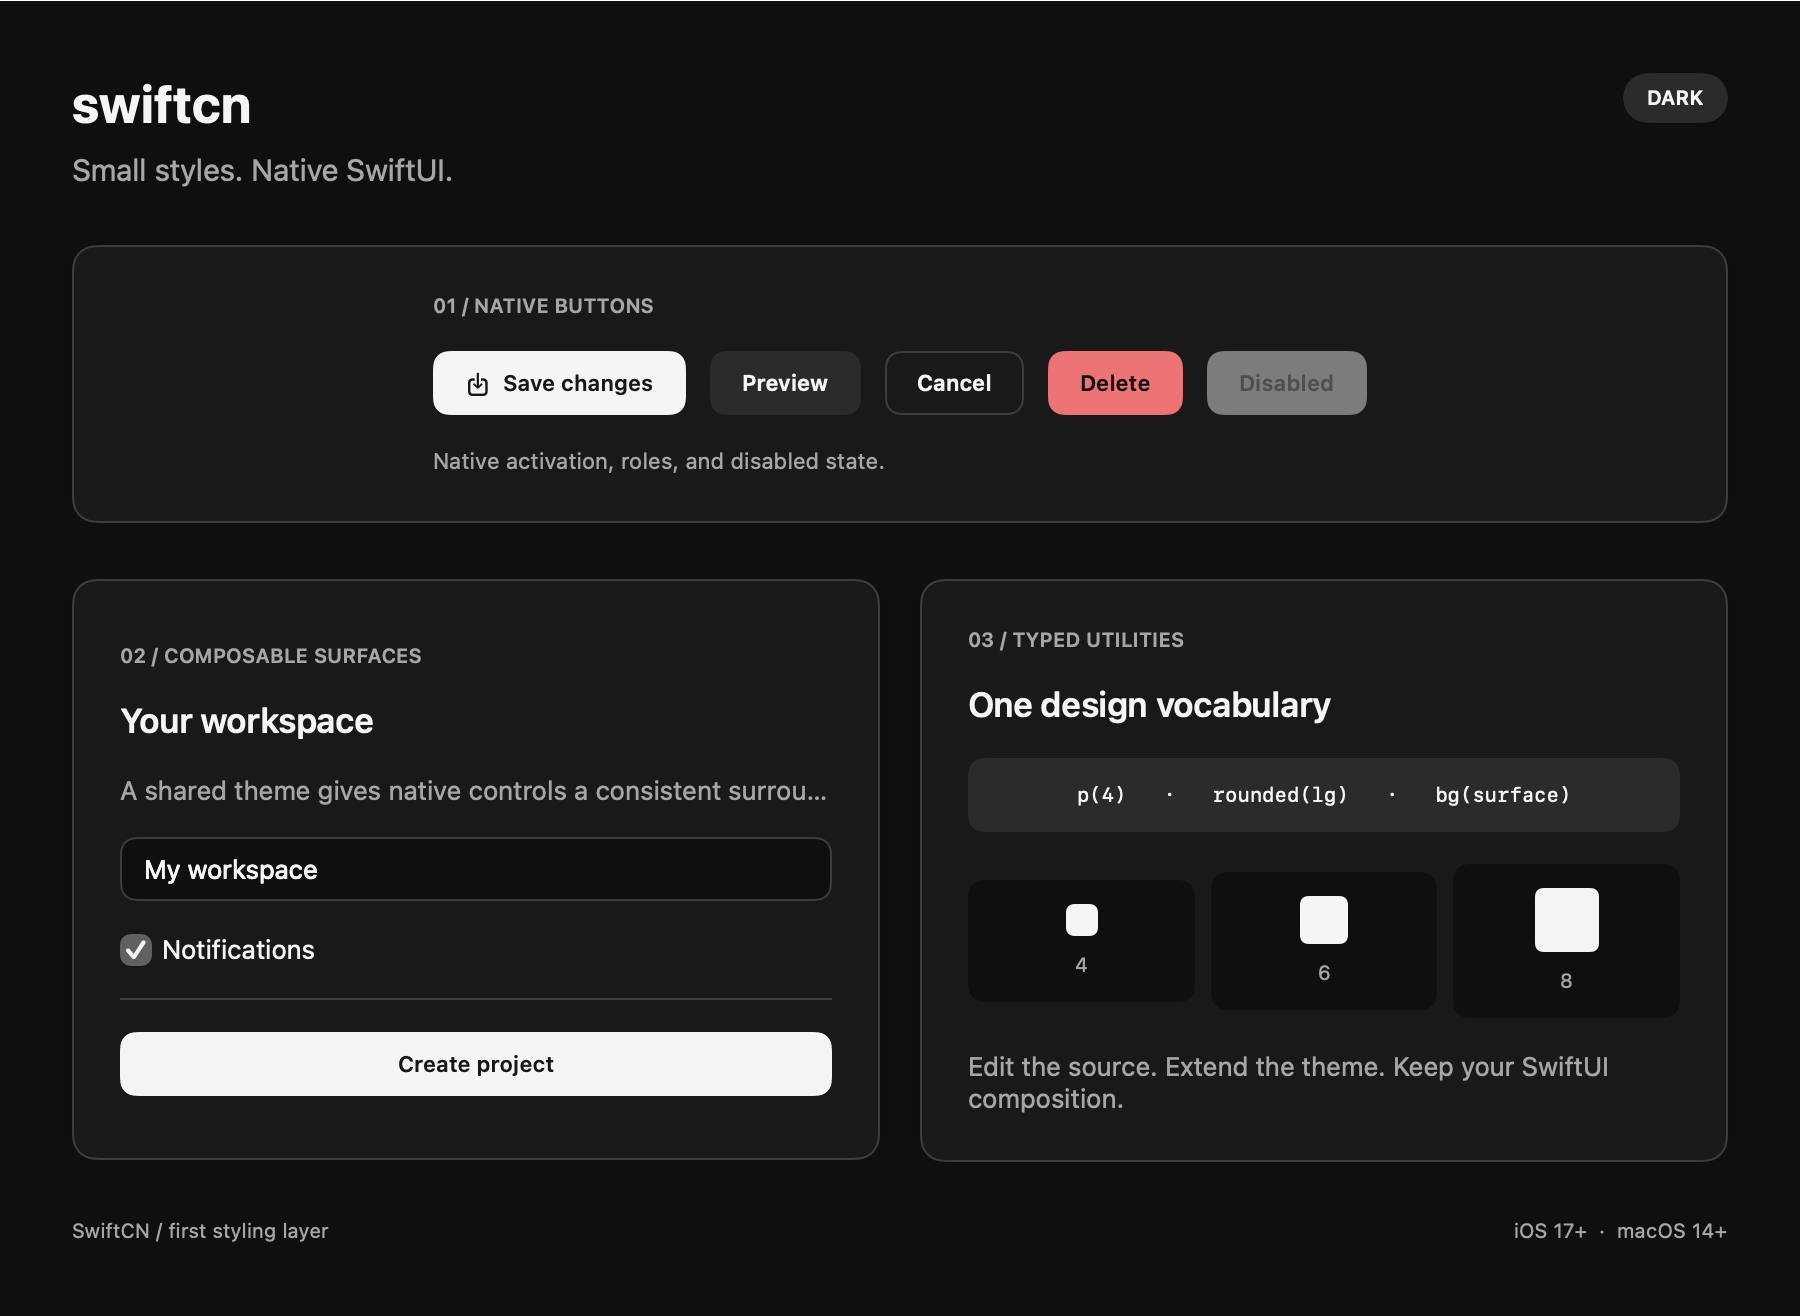The image size is (1800, 1316).
Task: Select the spacing swatch labeled 8
Action: point(1566,941)
